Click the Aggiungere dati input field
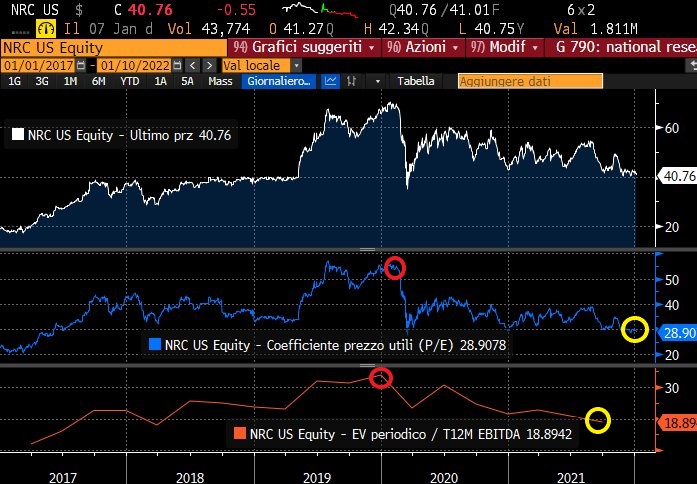697x484 pixels. pyautogui.click(x=530, y=81)
